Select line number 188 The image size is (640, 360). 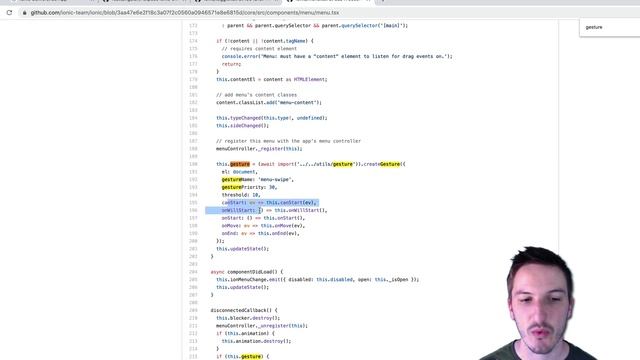(x=193, y=149)
